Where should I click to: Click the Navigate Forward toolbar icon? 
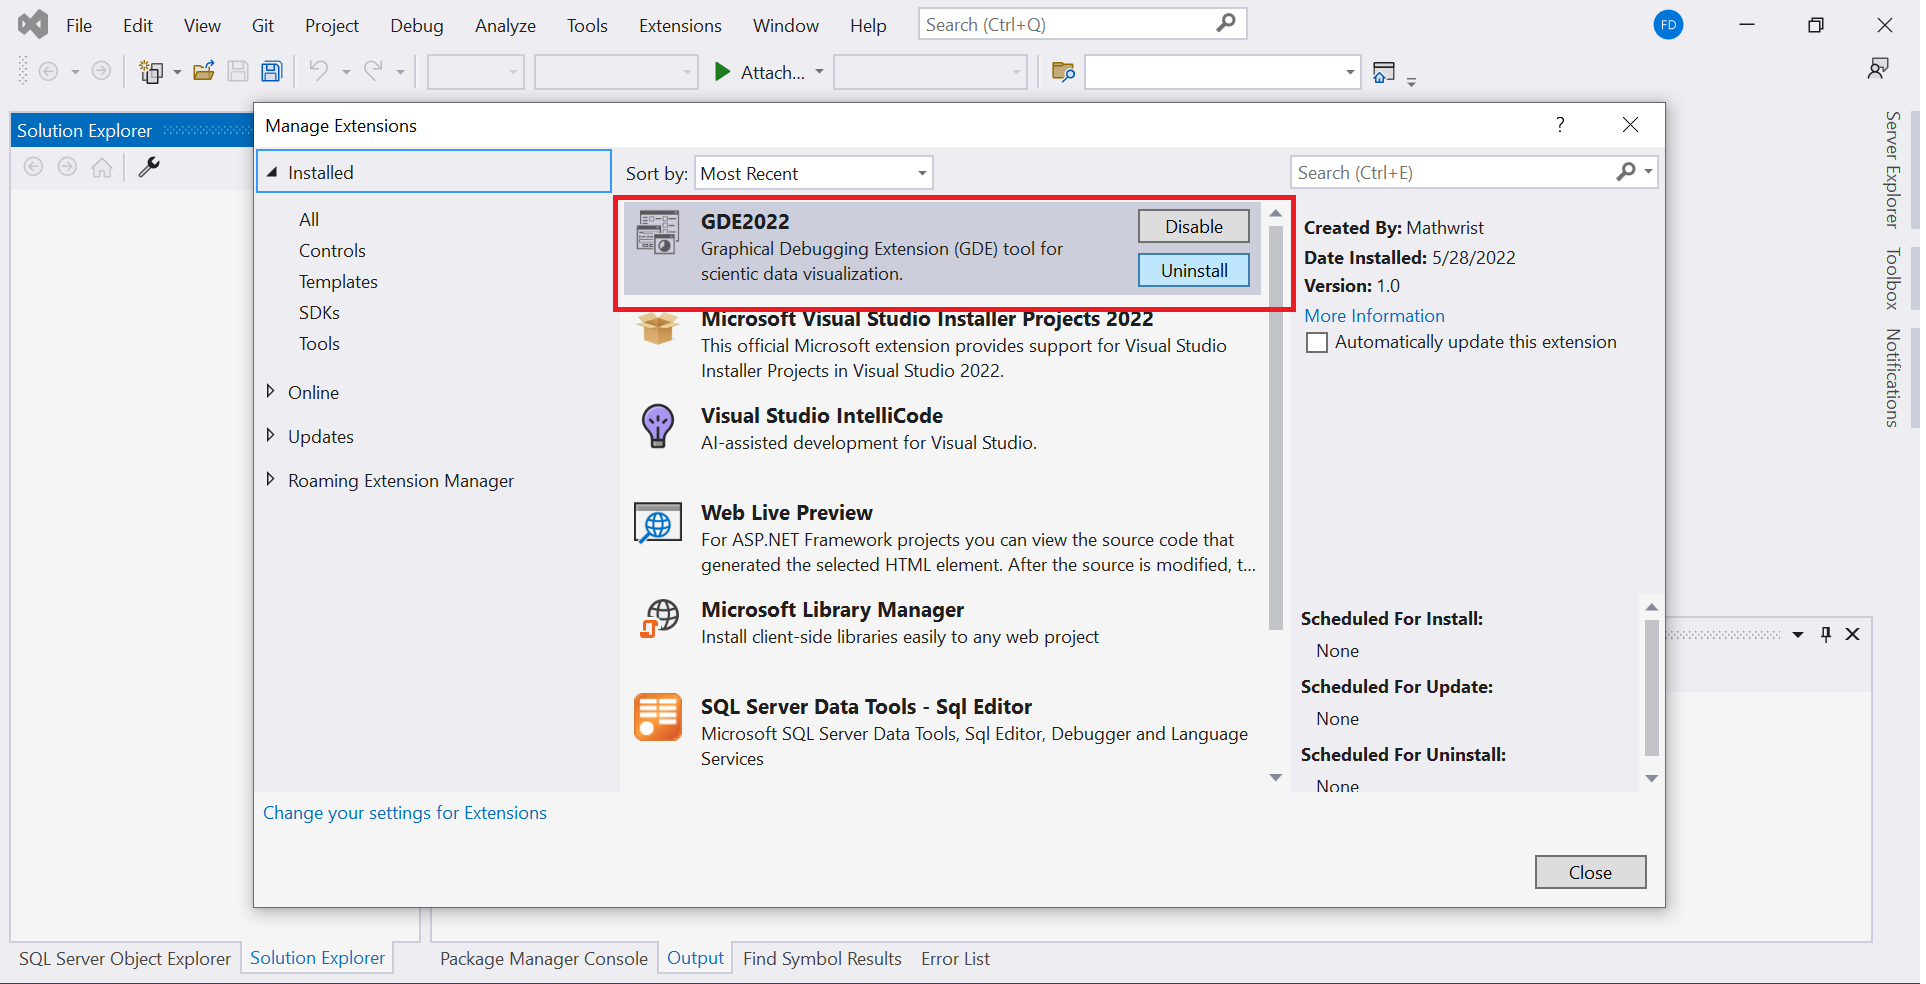point(101,71)
